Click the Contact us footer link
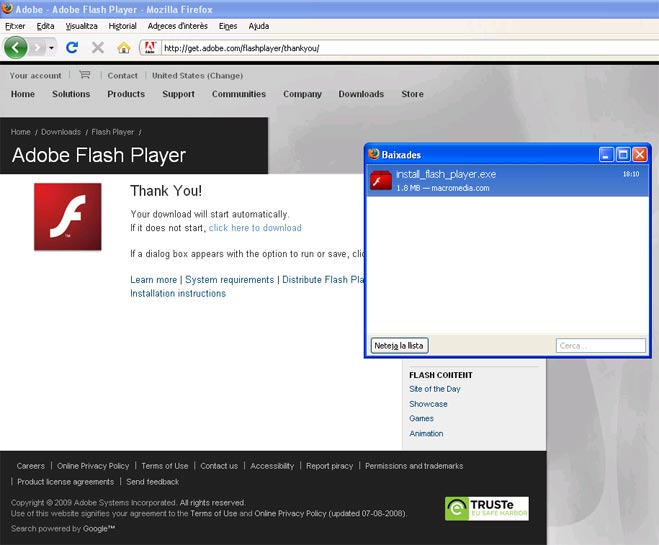Screen dimensions: 659x545 219,466
